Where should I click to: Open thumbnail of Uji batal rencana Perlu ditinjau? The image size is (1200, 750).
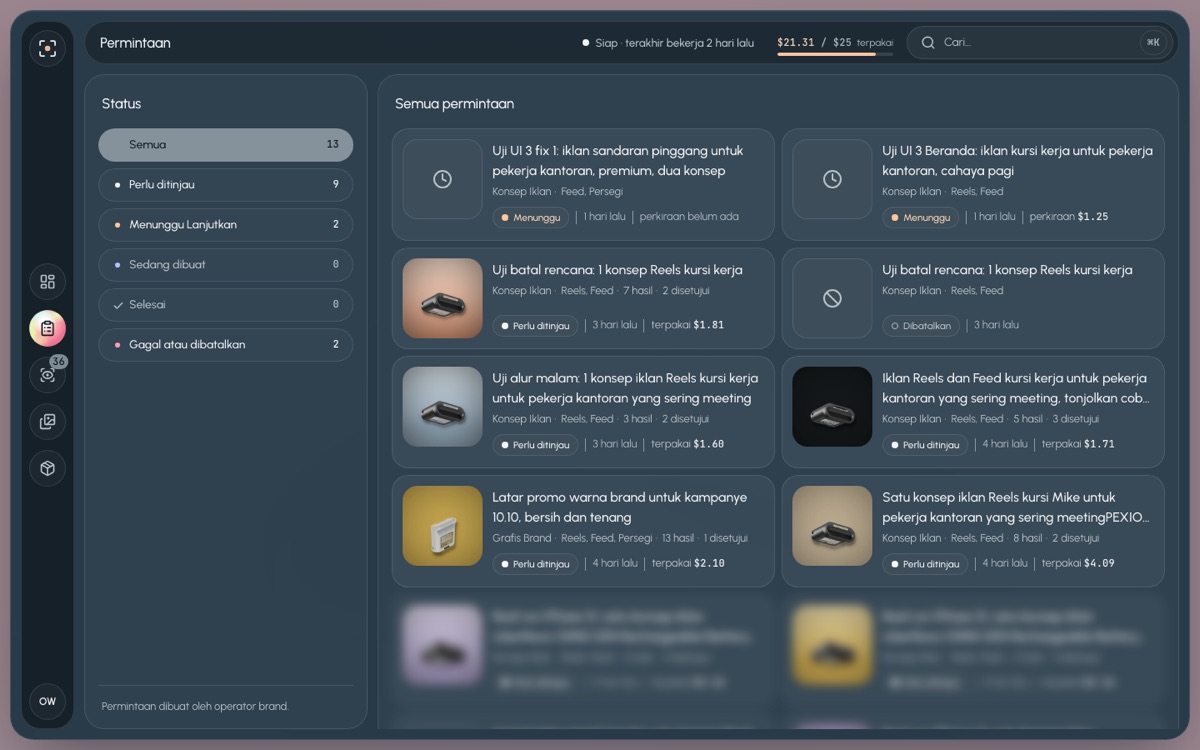click(442, 298)
